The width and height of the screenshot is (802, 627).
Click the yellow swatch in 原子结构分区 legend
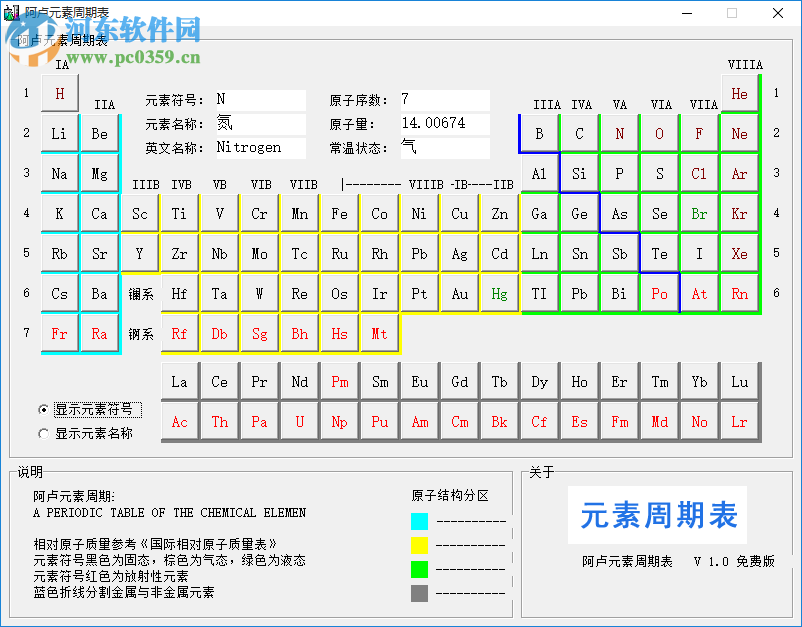[x=418, y=544]
